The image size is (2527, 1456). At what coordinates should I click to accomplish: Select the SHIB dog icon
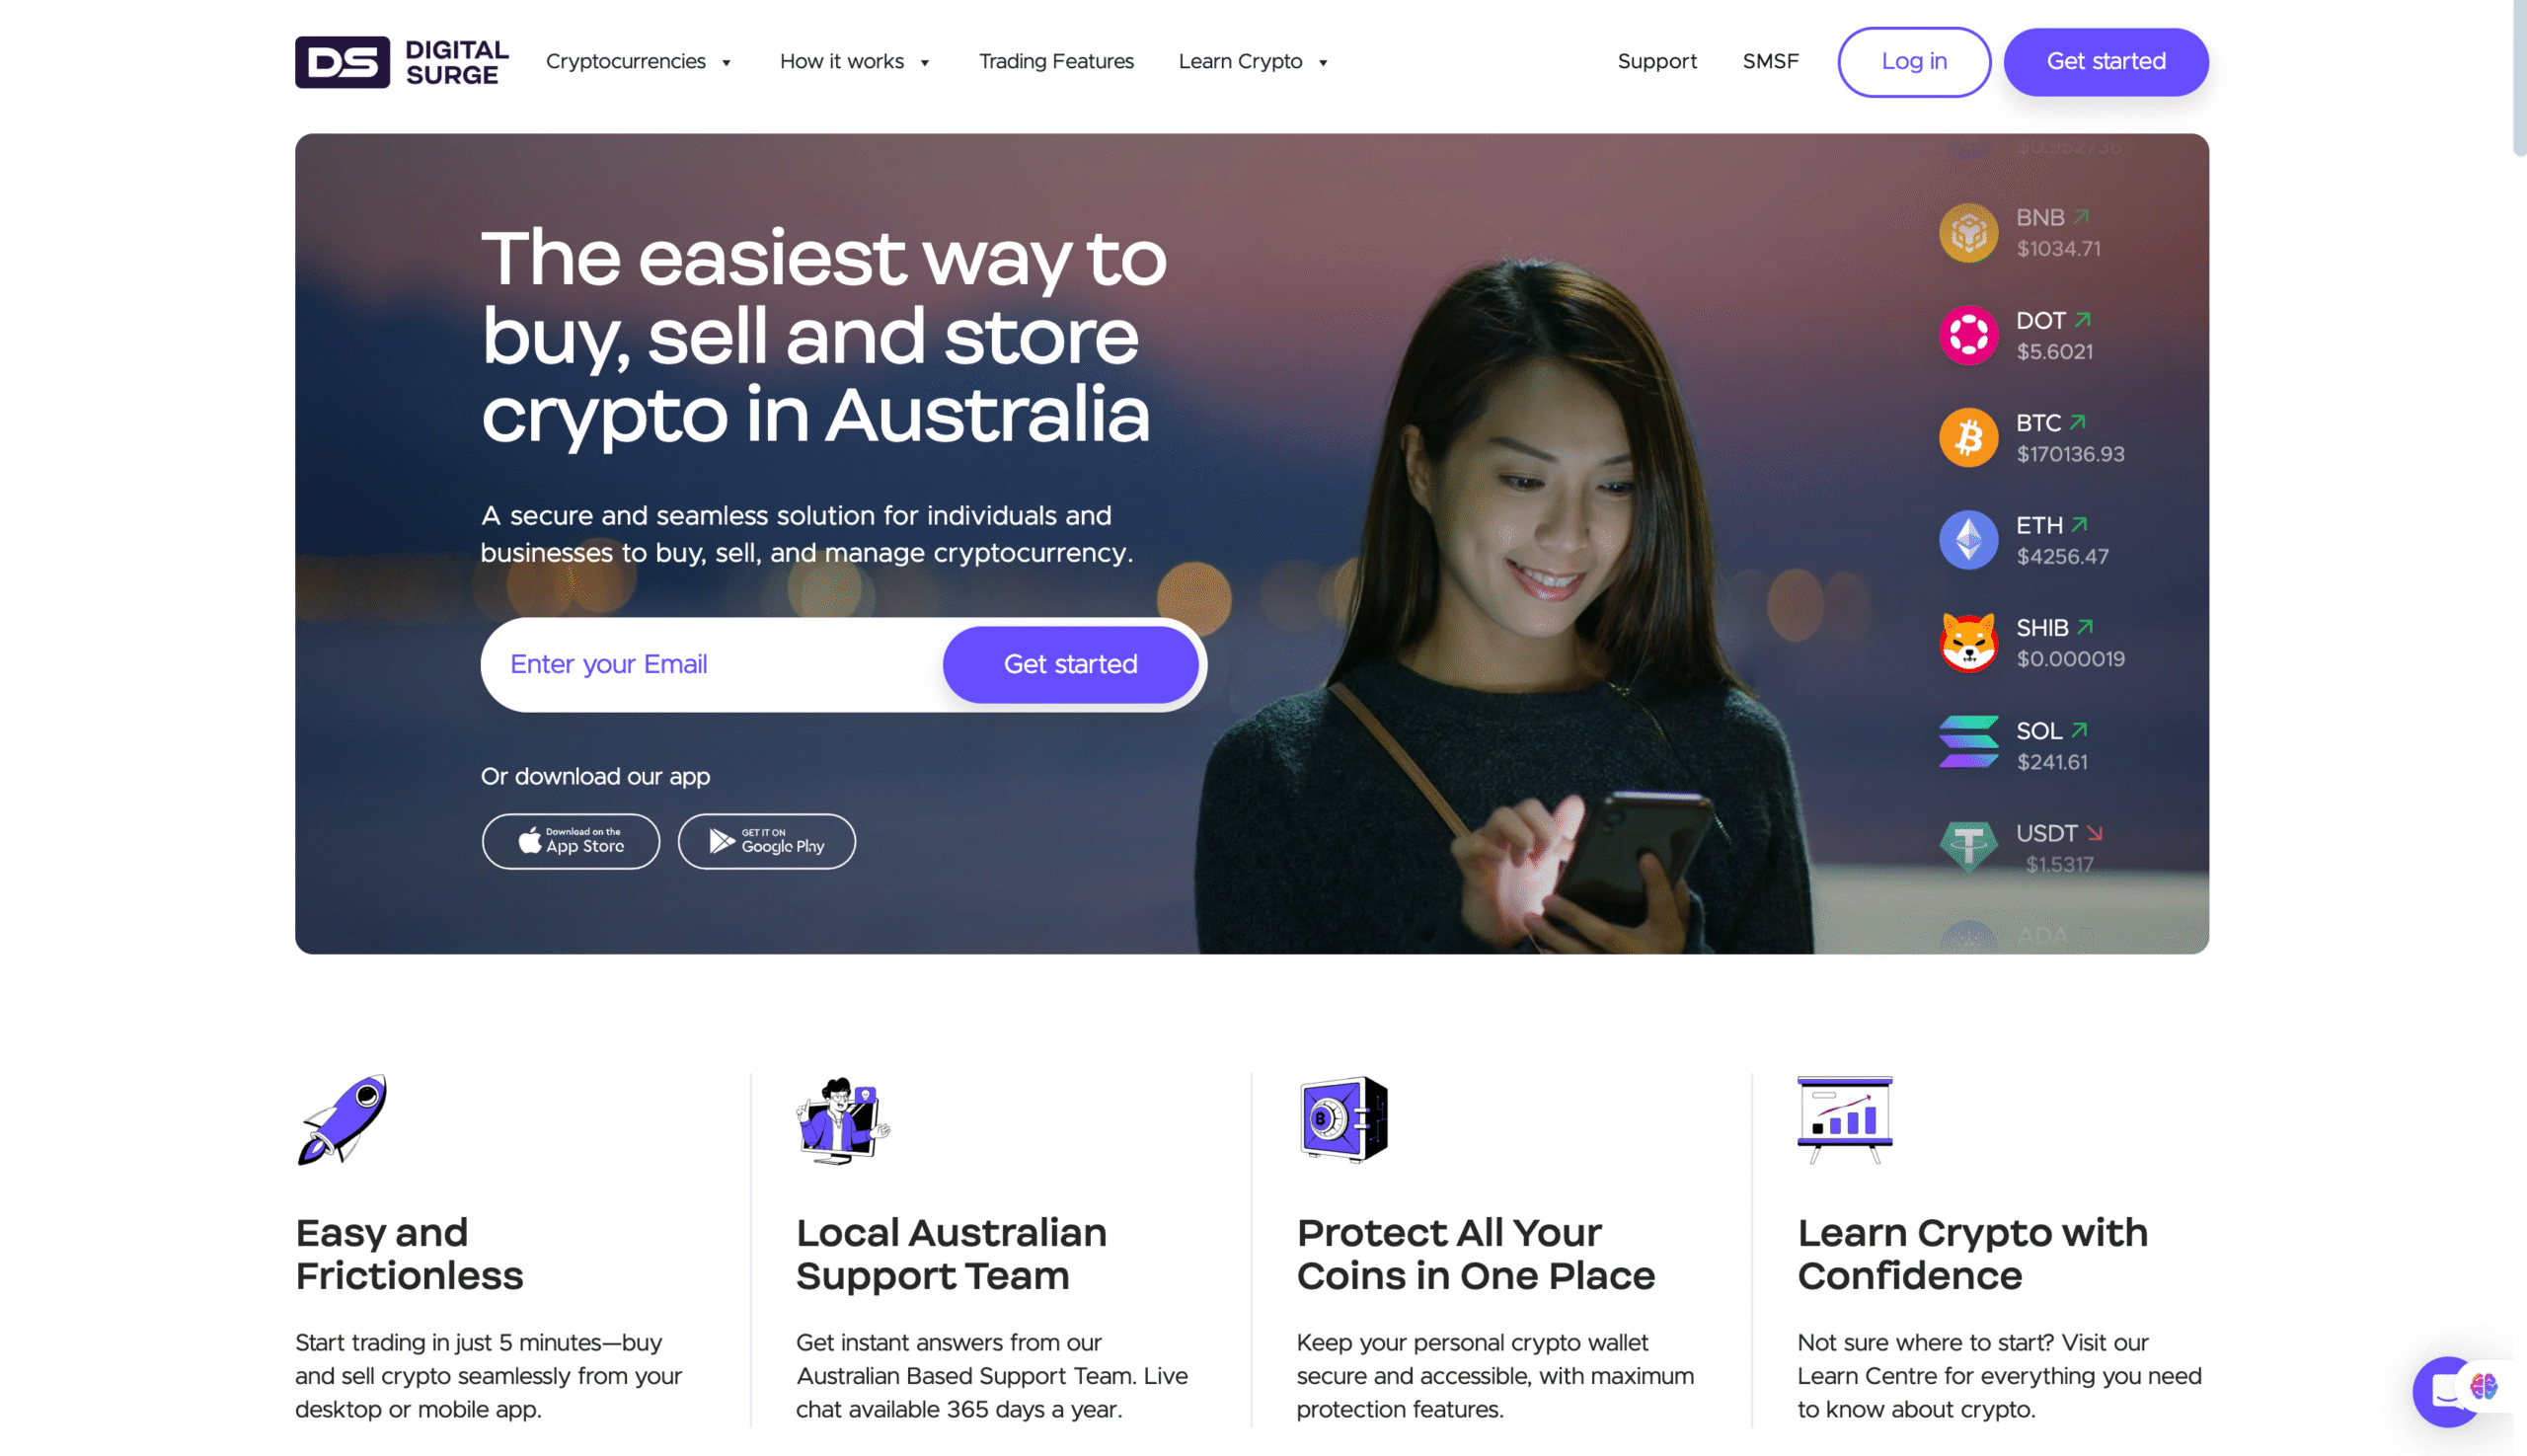(x=1967, y=643)
